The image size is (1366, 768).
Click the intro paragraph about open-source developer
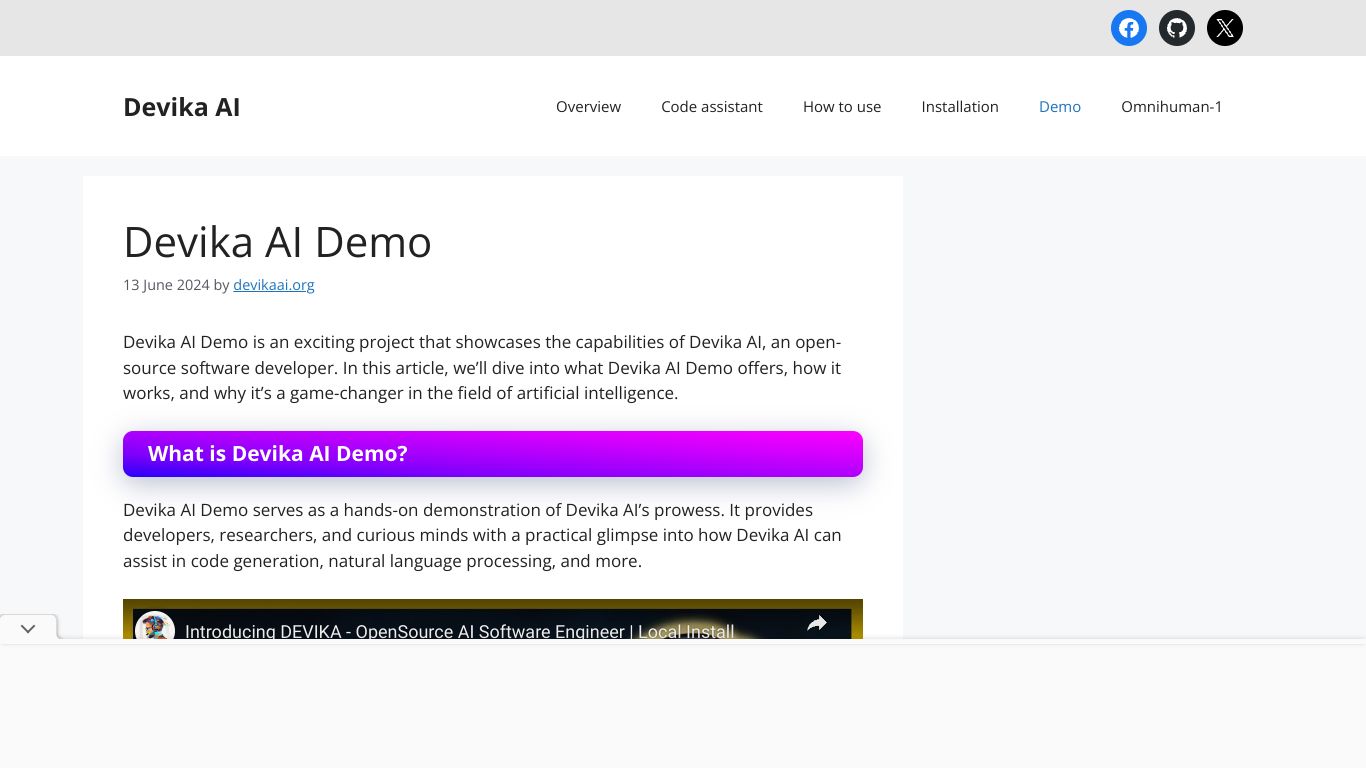click(482, 368)
